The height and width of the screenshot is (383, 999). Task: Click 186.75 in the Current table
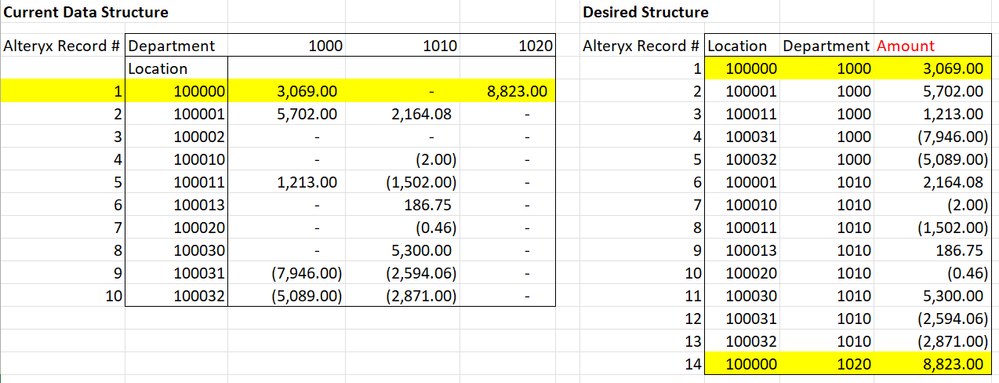(x=428, y=206)
